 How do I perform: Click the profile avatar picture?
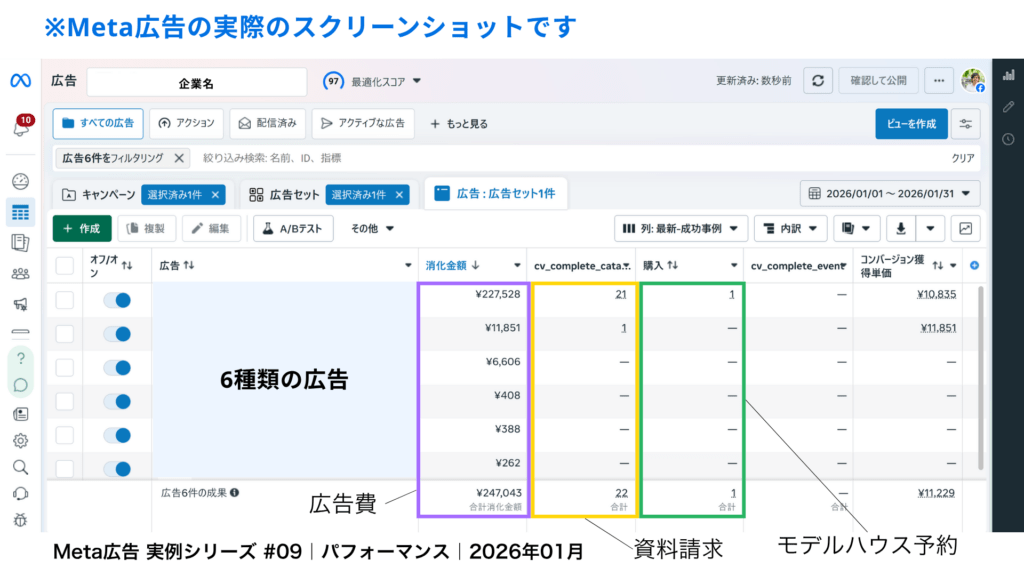click(973, 81)
